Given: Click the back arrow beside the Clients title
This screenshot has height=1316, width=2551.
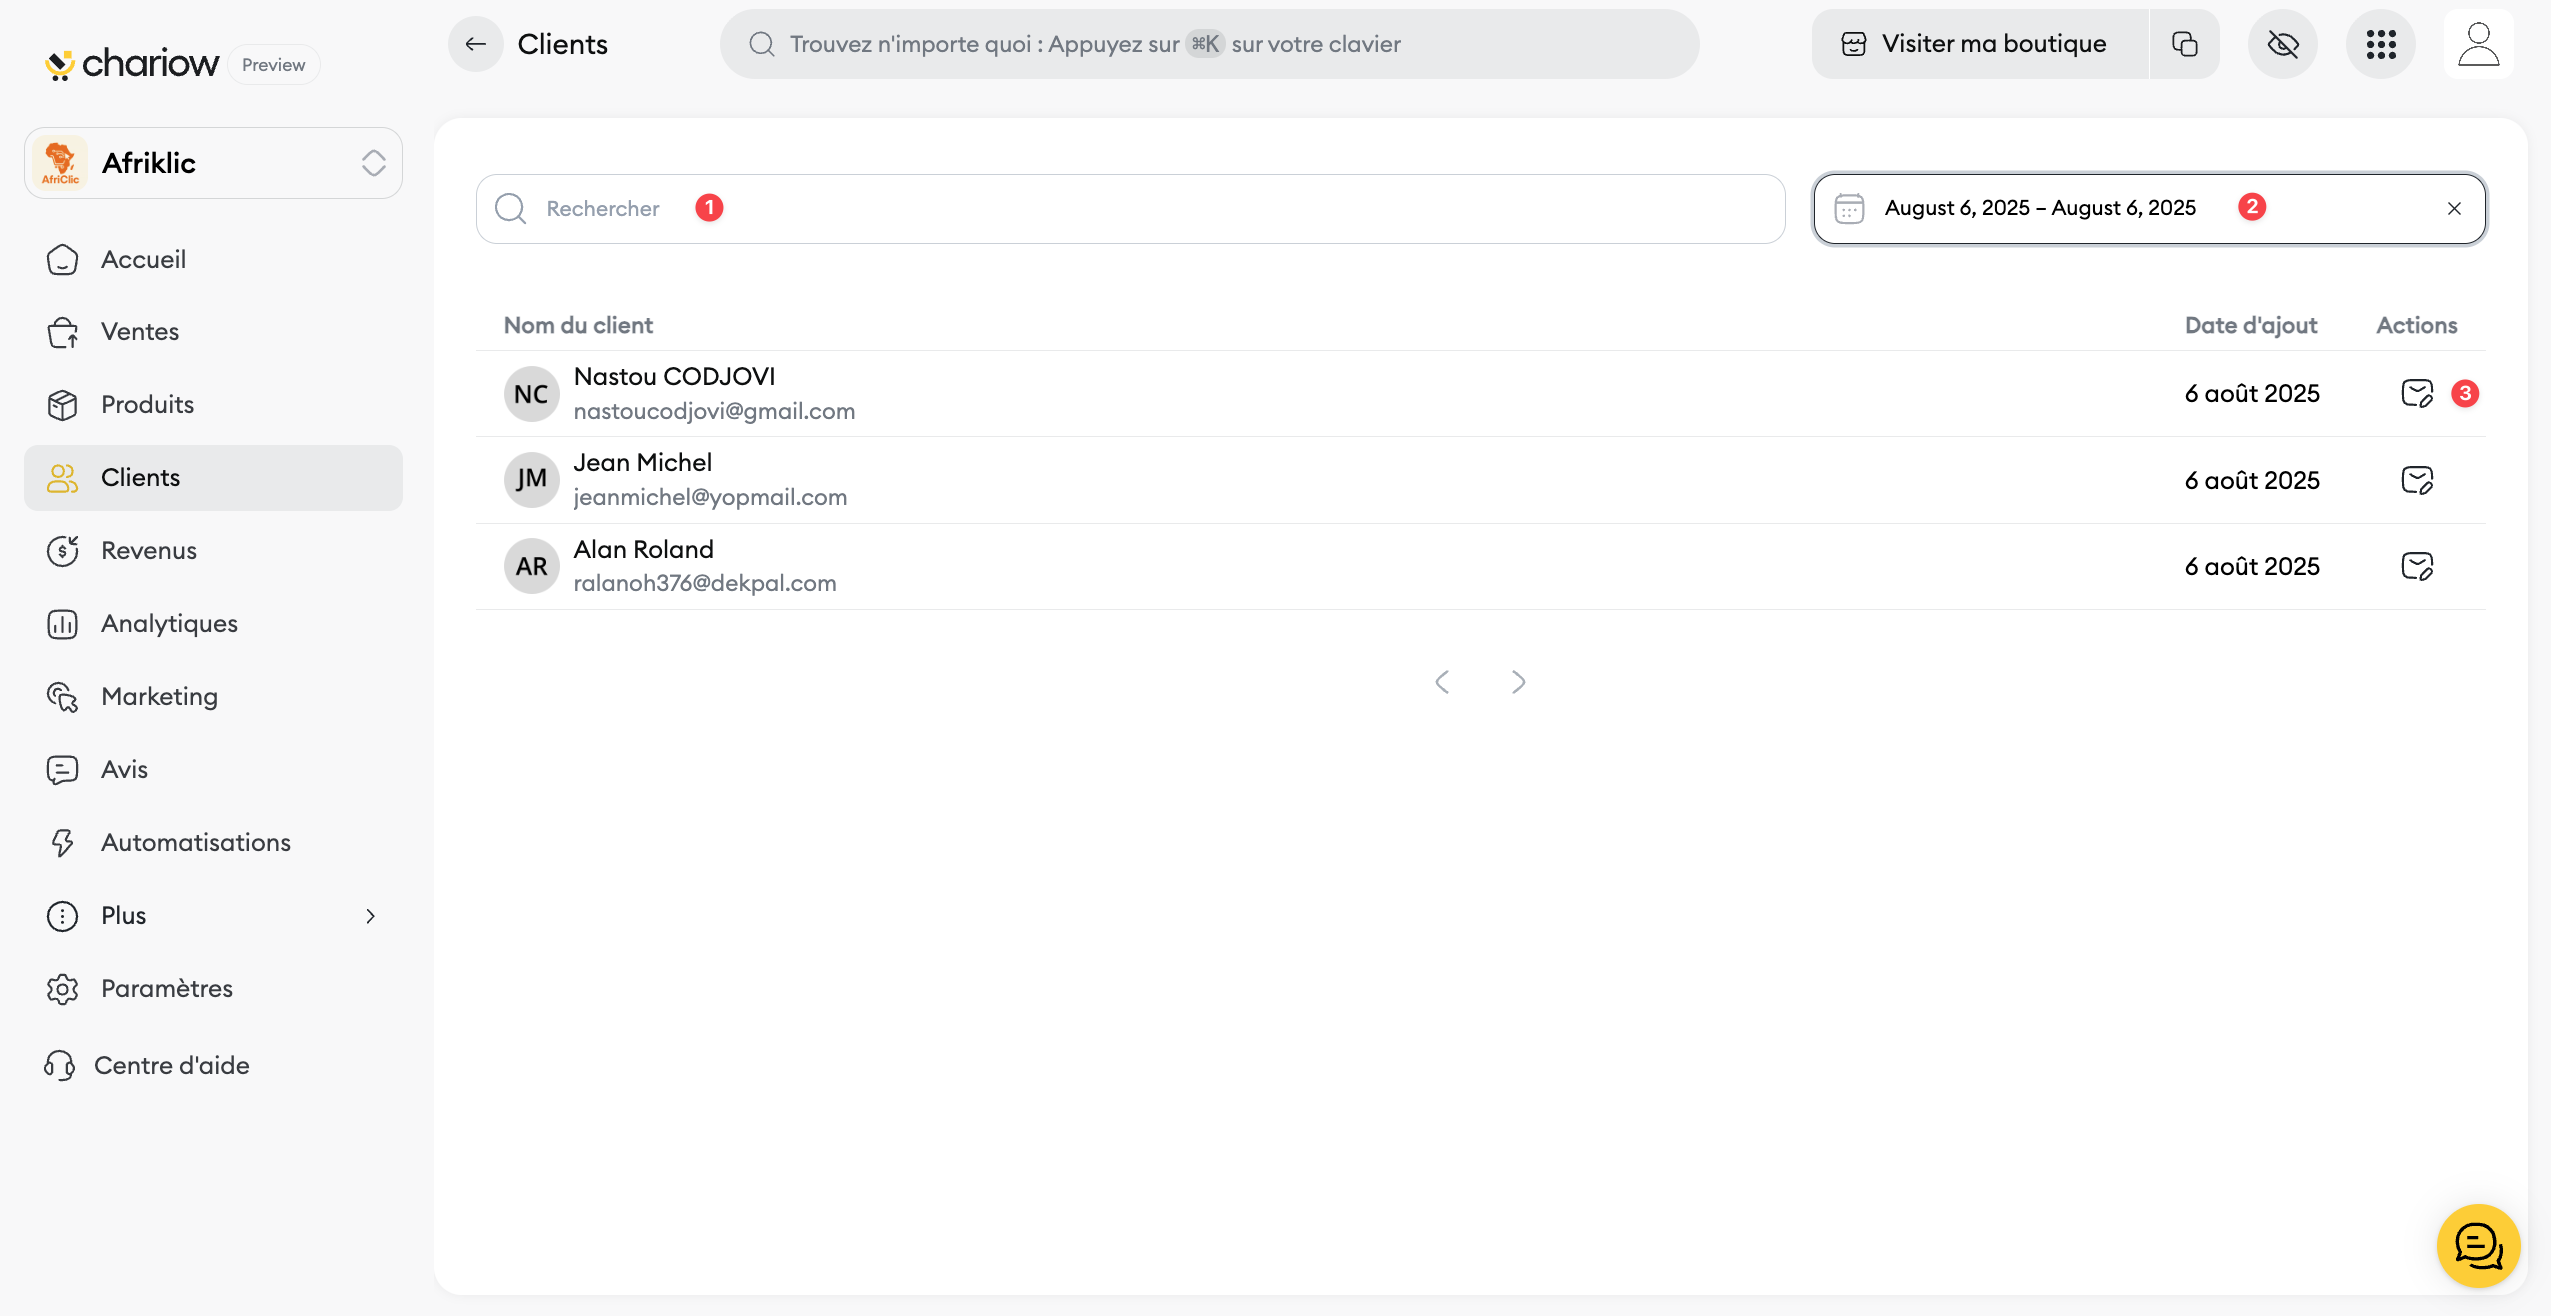Looking at the screenshot, I should [475, 44].
